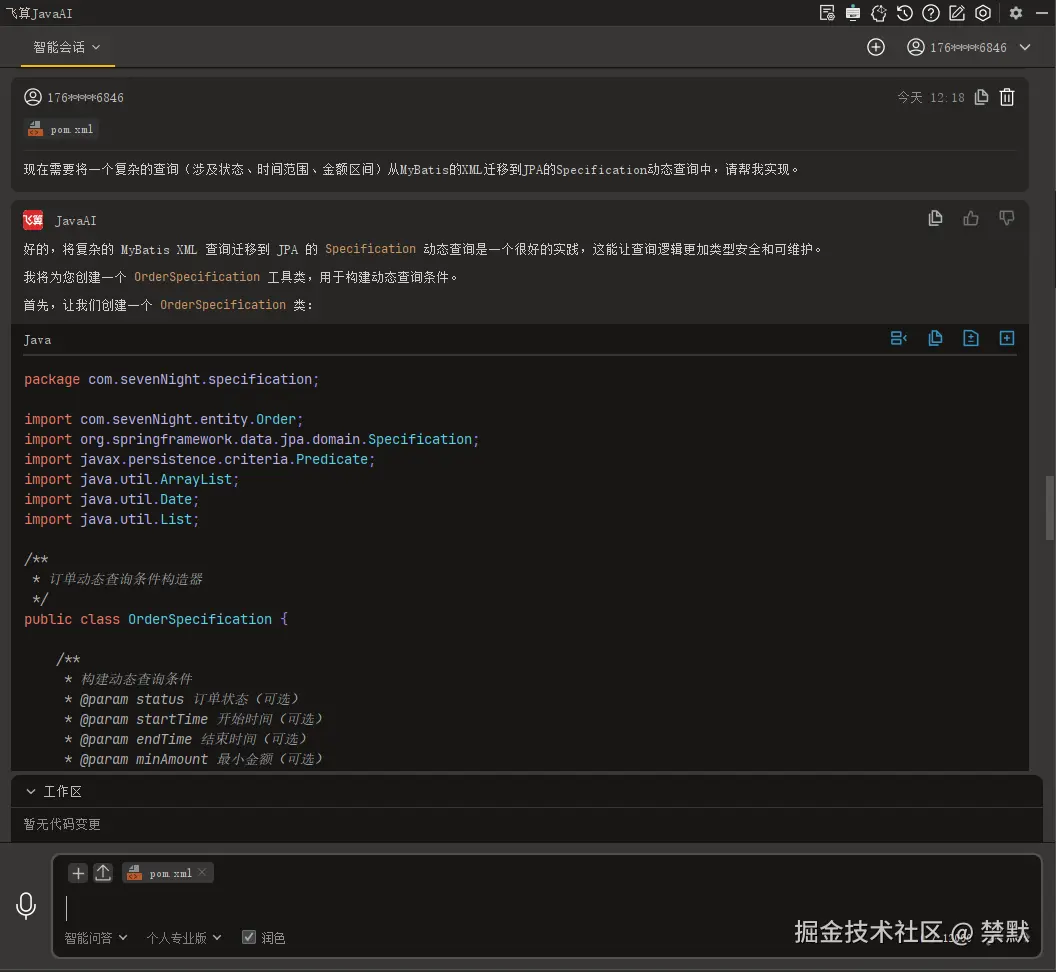Image resolution: width=1056 pixels, height=972 pixels.
Task: Copy the Java code block
Action: [x=935, y=338]
